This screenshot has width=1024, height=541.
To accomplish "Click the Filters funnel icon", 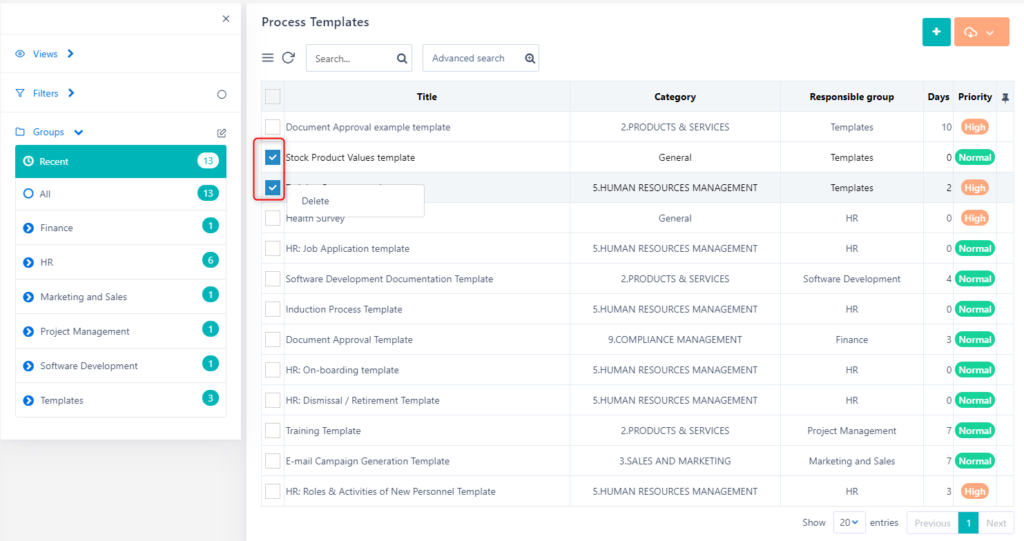I will (x=20, y=93).
